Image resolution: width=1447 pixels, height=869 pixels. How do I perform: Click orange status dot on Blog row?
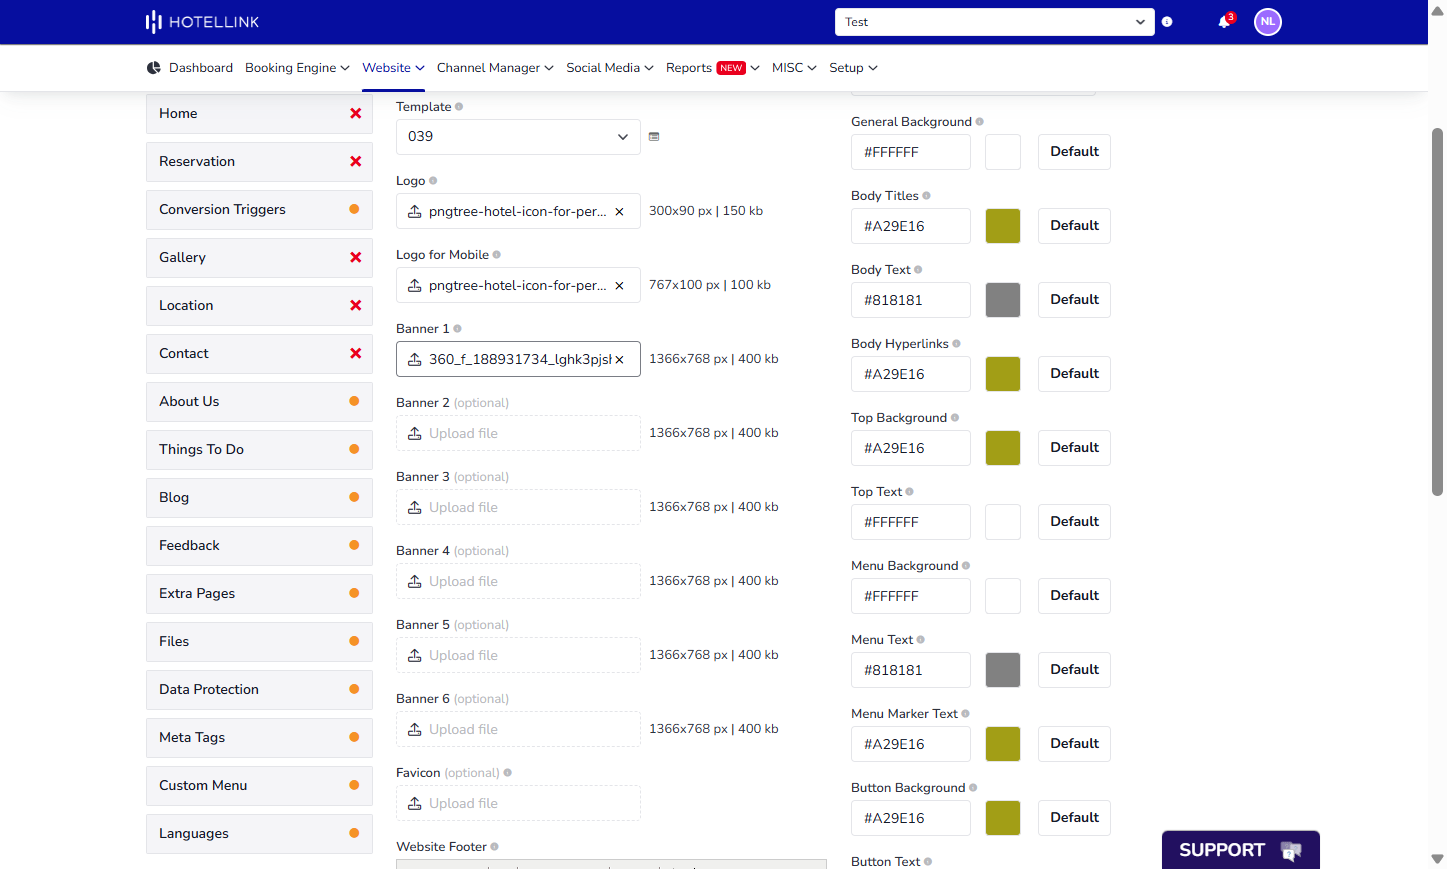pos(354,498)
